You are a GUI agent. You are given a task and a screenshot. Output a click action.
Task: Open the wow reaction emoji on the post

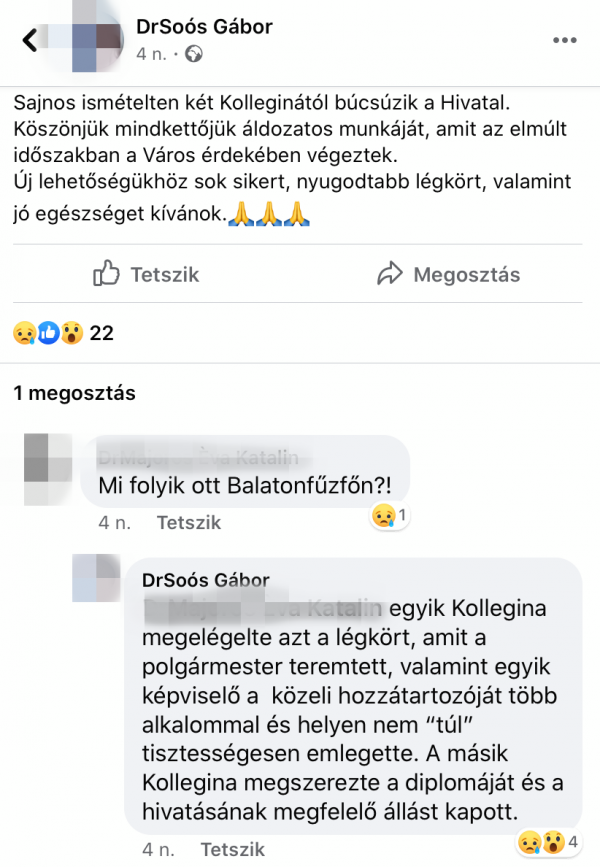[72, 333]
